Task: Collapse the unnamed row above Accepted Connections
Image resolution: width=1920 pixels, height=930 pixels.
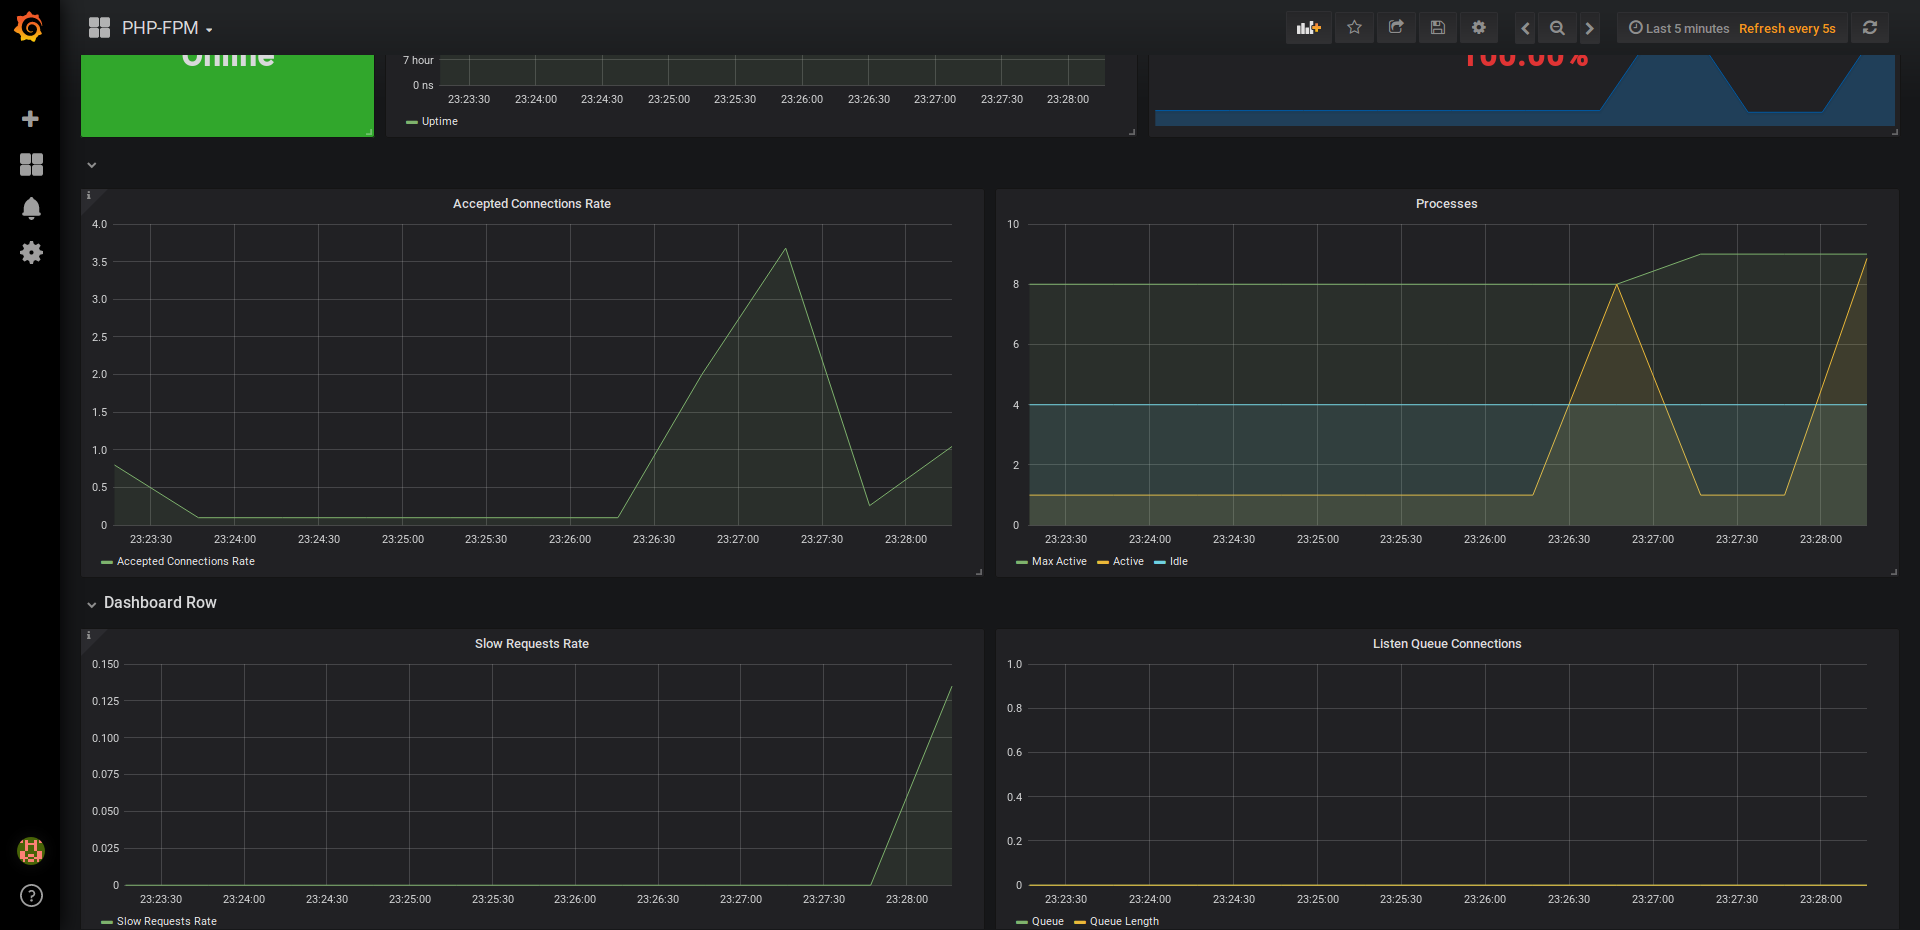Action: 91,165
